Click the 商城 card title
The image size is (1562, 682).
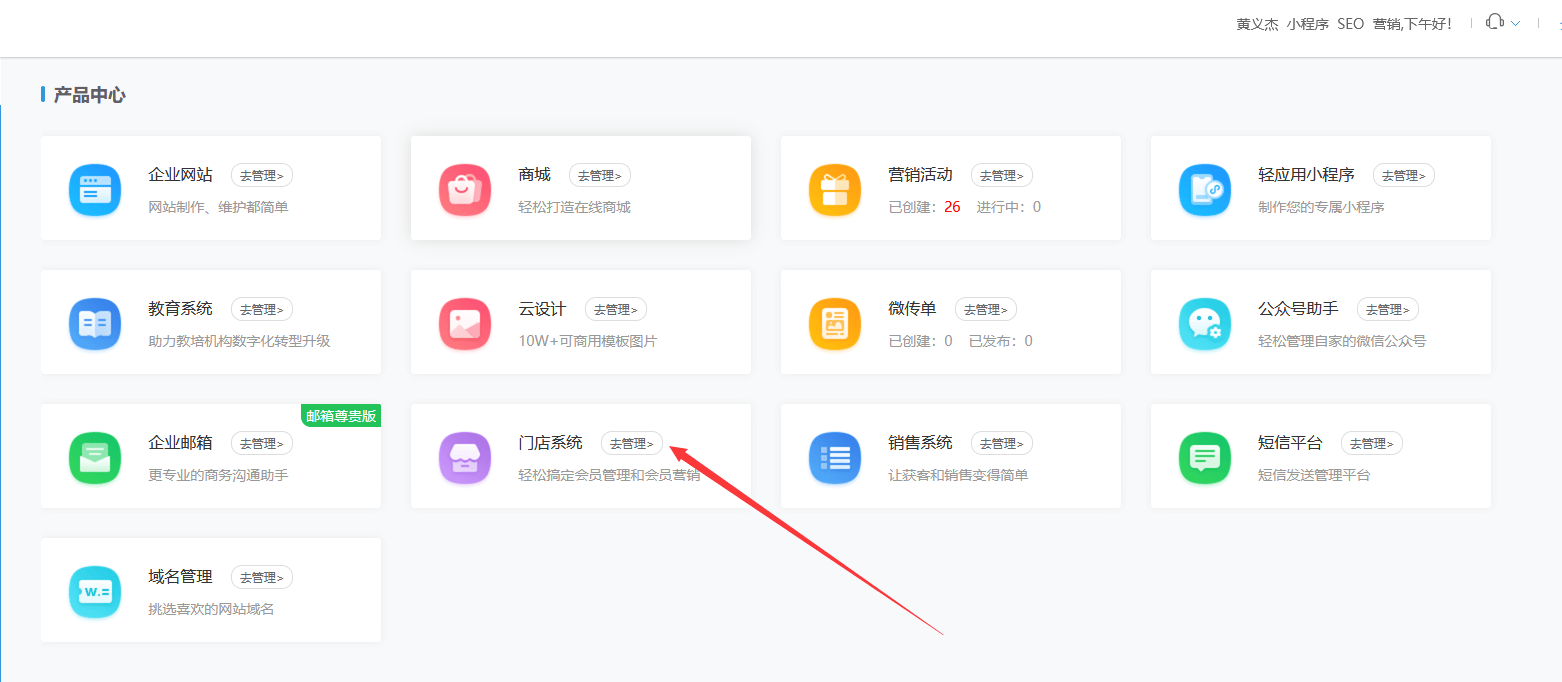(x=534, y=175)
